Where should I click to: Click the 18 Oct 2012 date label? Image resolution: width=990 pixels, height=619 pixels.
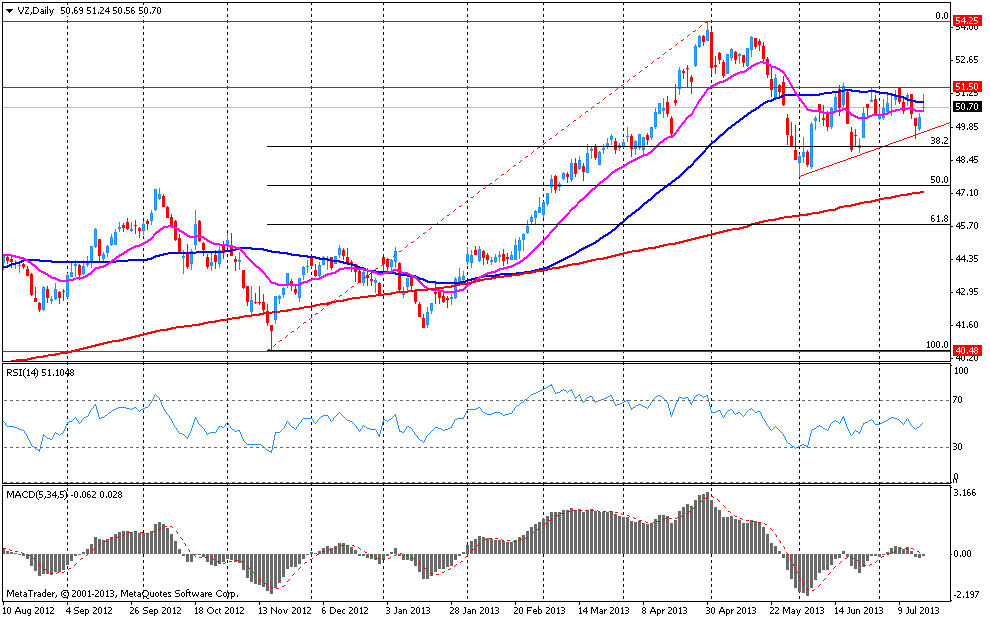(x=219, y=611)
